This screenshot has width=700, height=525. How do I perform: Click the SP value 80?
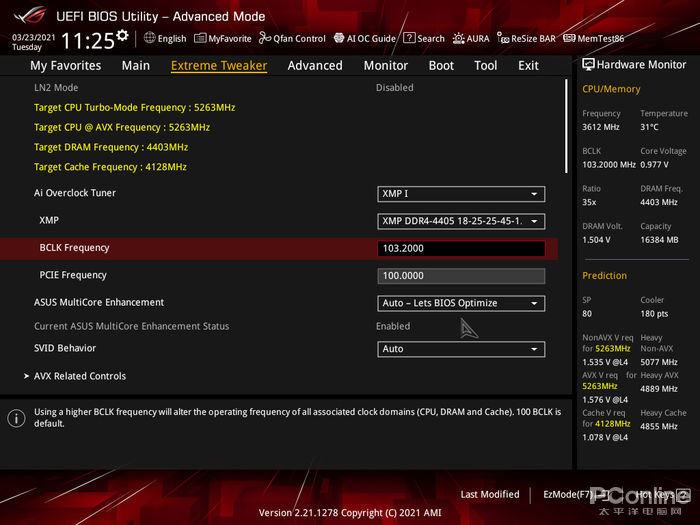[x=587, y=314]
